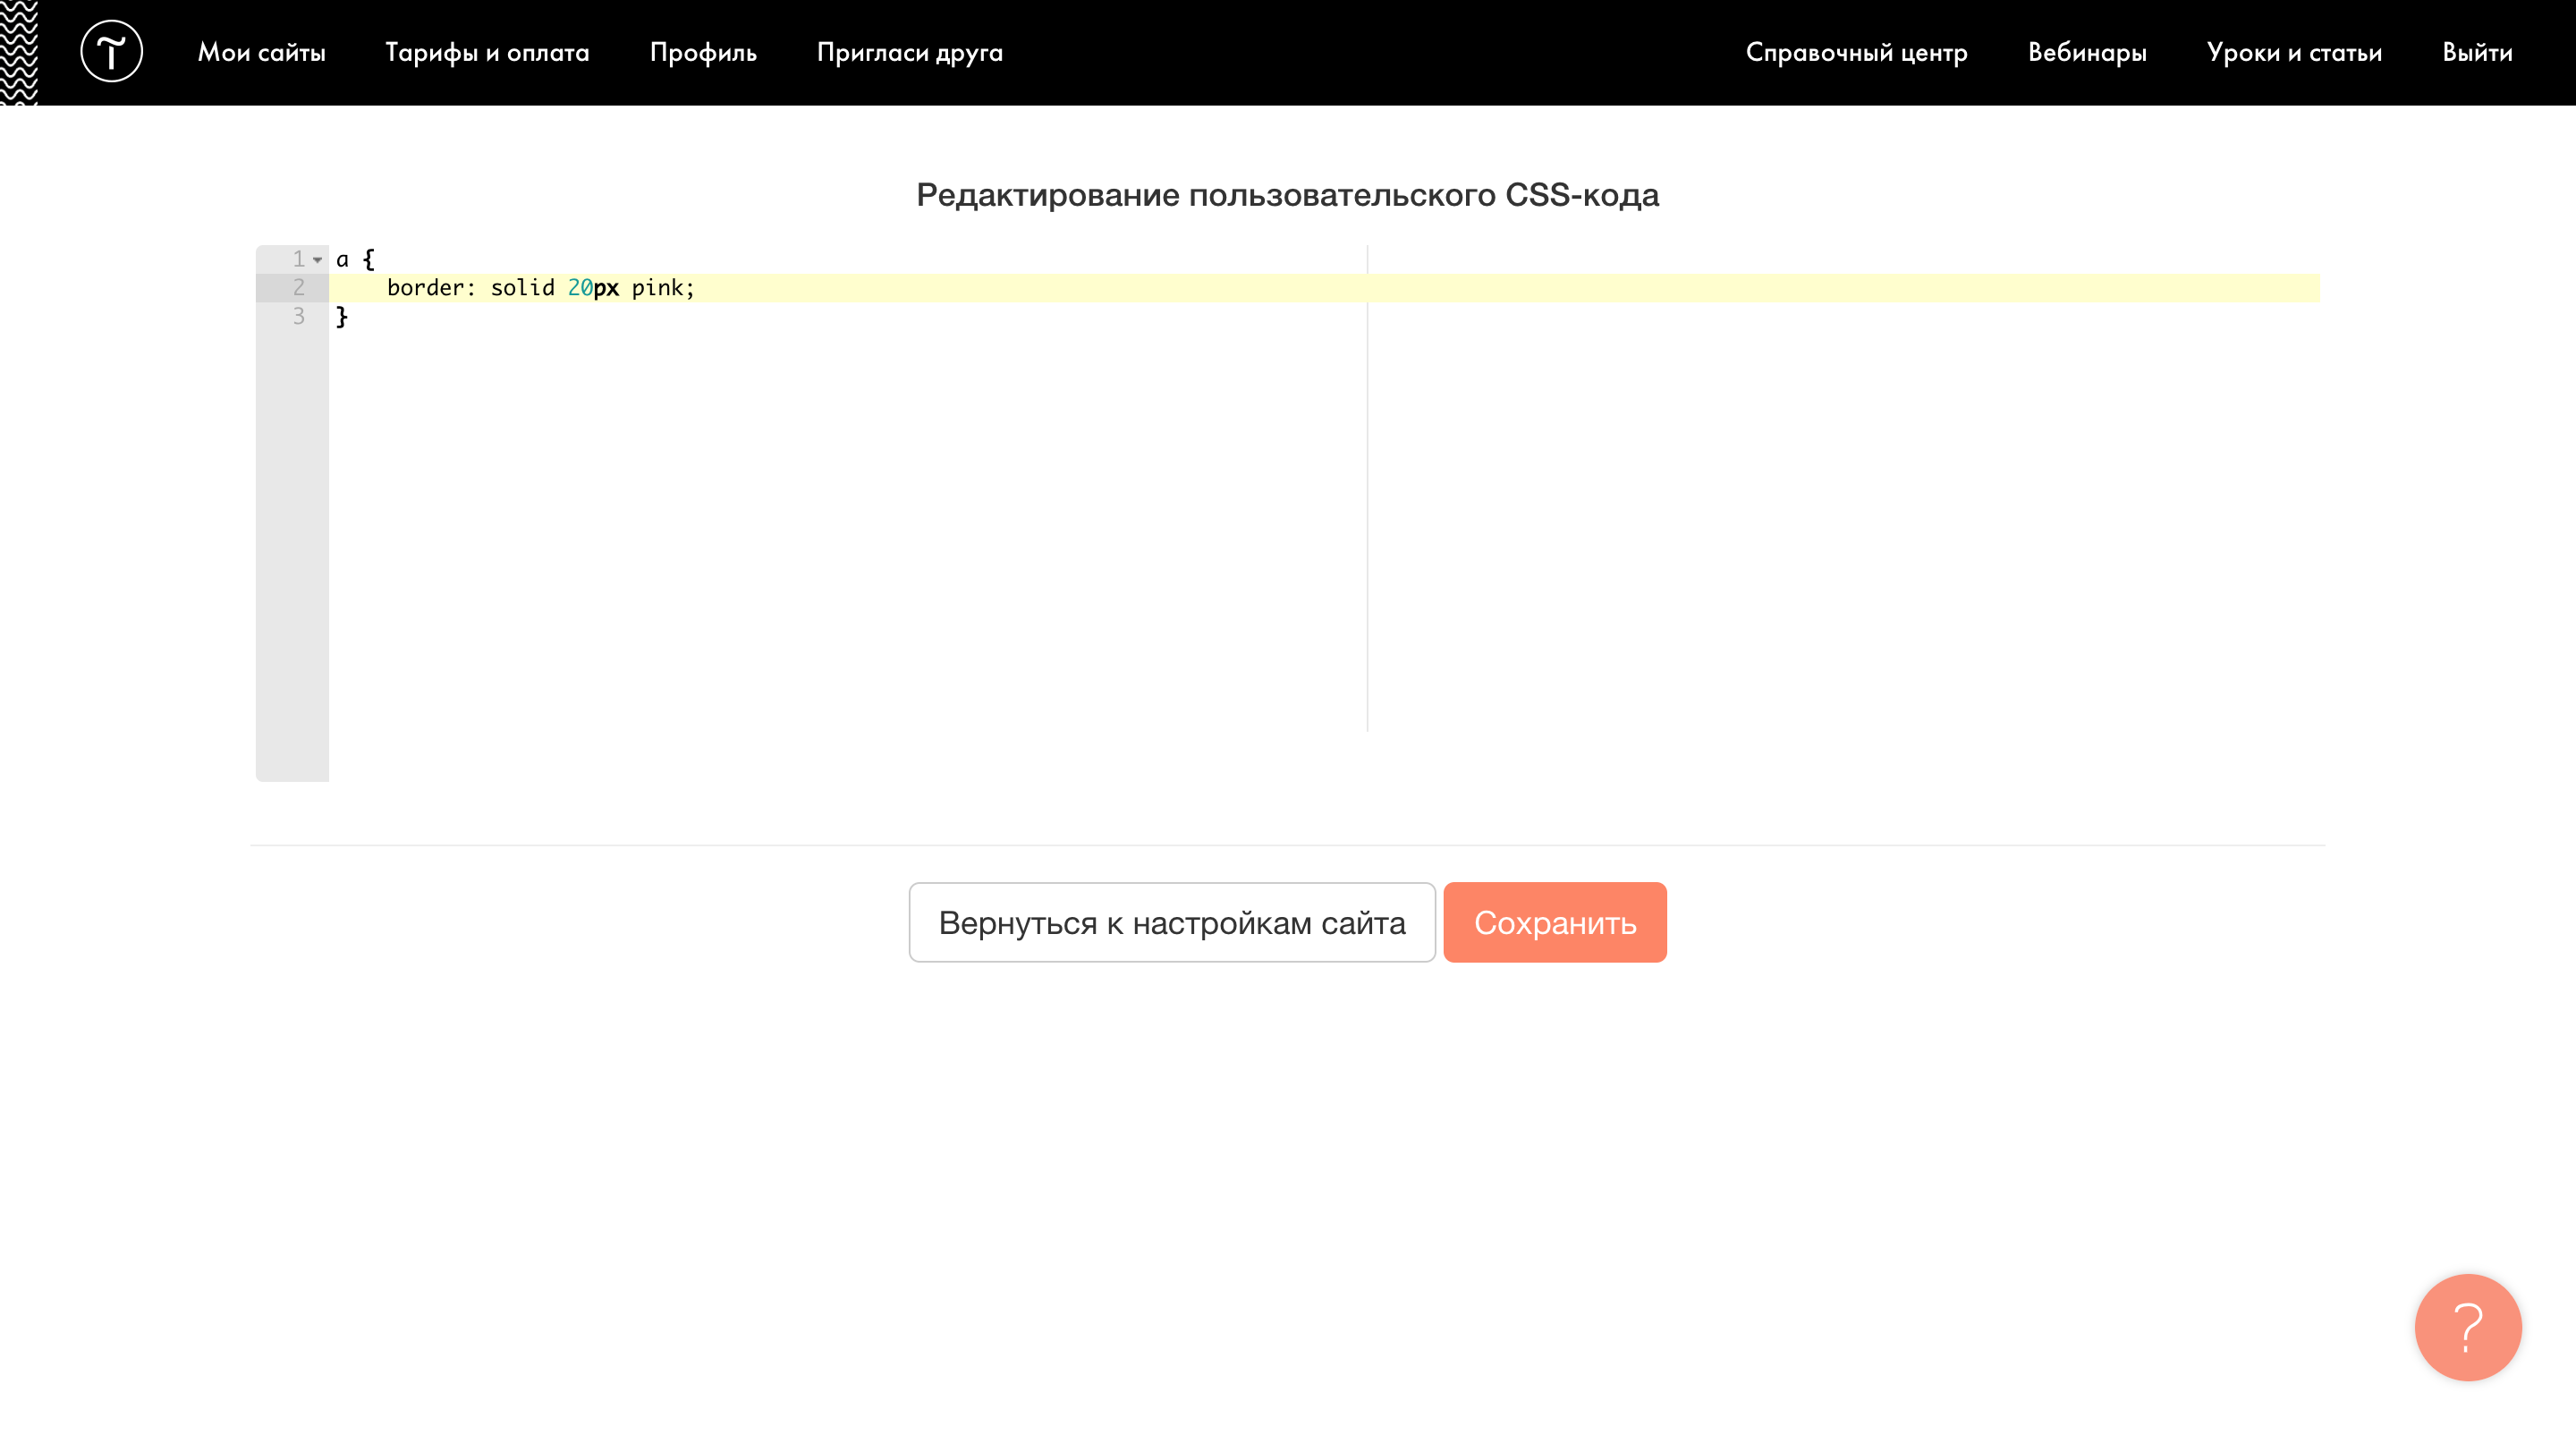Open Мои сайты menu item
This screenshot has height=1435, width=2576.
(262, 52)
